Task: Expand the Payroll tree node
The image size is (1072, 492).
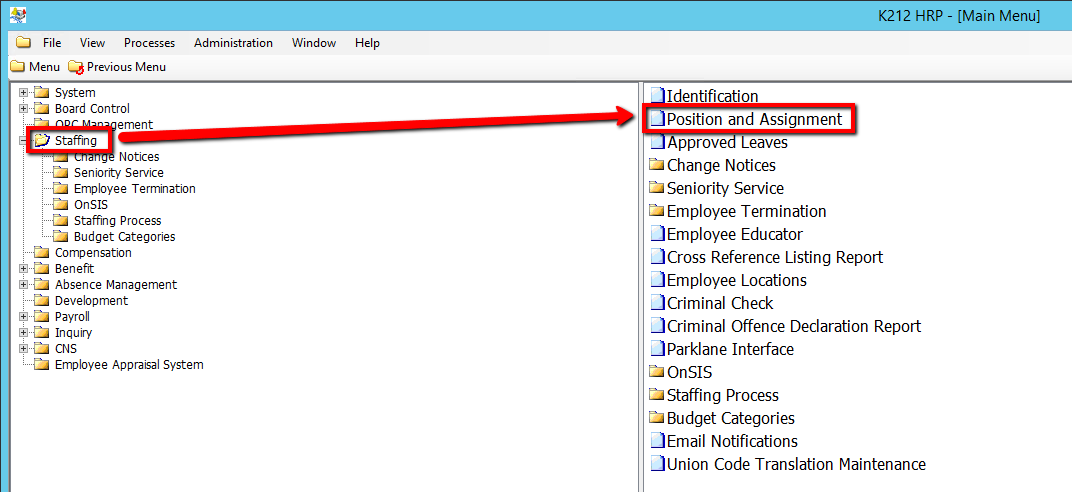Action: pyautogui.click(x=23, y=317)
